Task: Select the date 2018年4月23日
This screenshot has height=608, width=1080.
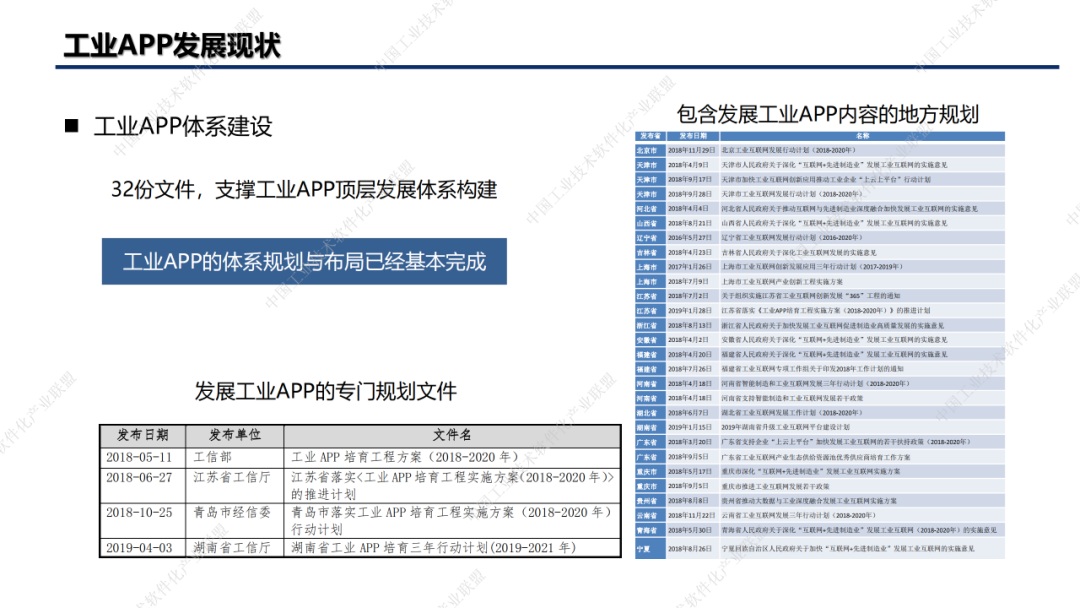Action: tap(689, 253)
